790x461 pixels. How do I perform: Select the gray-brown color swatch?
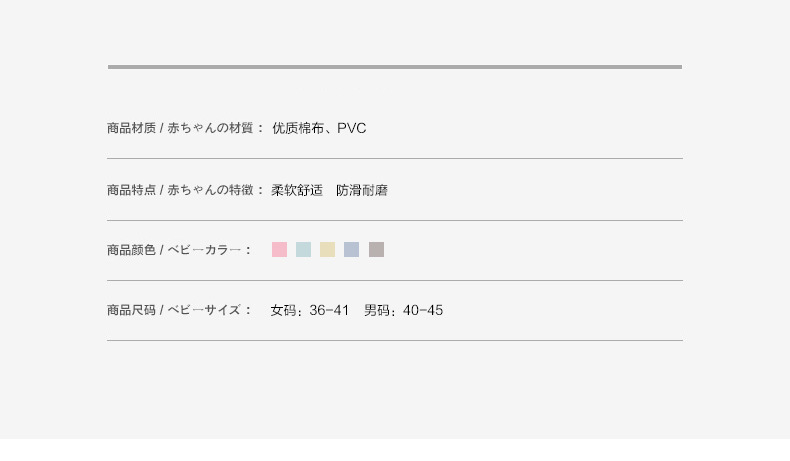point(376,249)
